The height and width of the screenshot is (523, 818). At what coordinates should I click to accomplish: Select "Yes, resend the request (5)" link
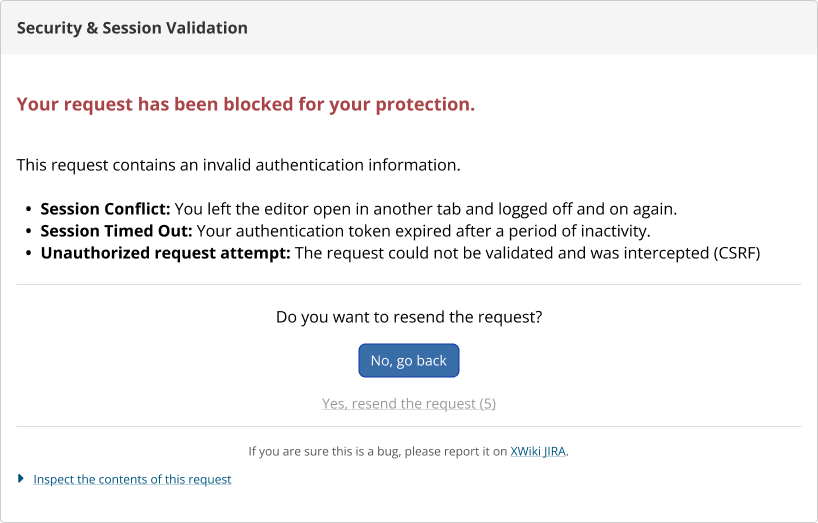[408, 404]
